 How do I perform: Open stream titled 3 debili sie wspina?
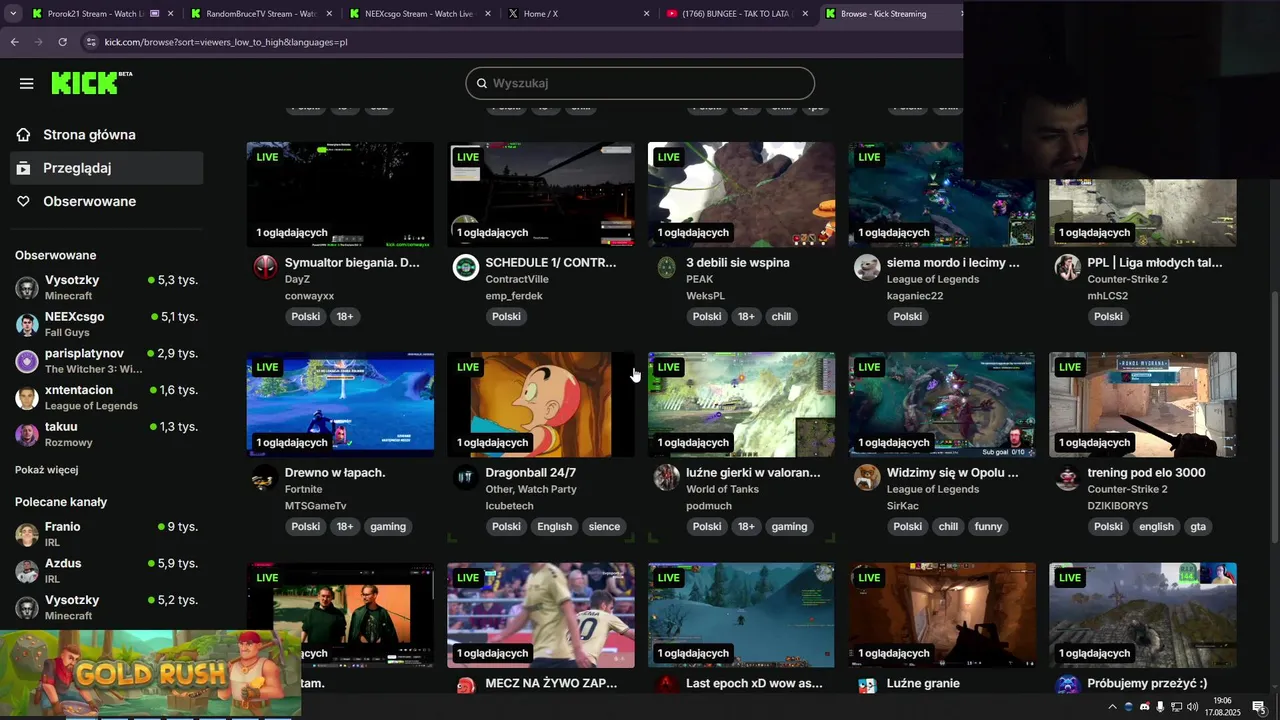738,263
